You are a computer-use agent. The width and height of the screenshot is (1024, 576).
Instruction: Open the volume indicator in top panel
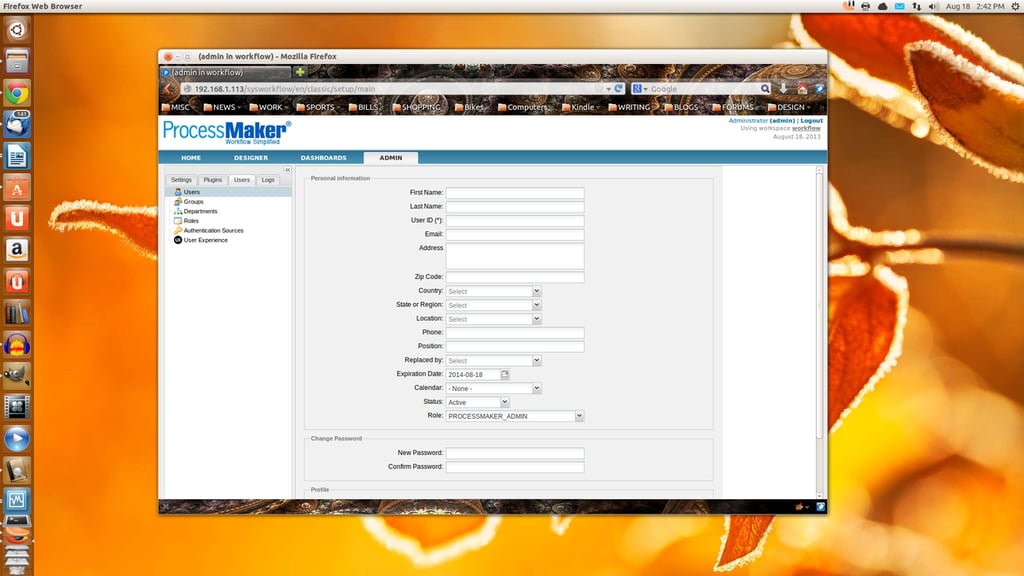click(x=934, y=6)
